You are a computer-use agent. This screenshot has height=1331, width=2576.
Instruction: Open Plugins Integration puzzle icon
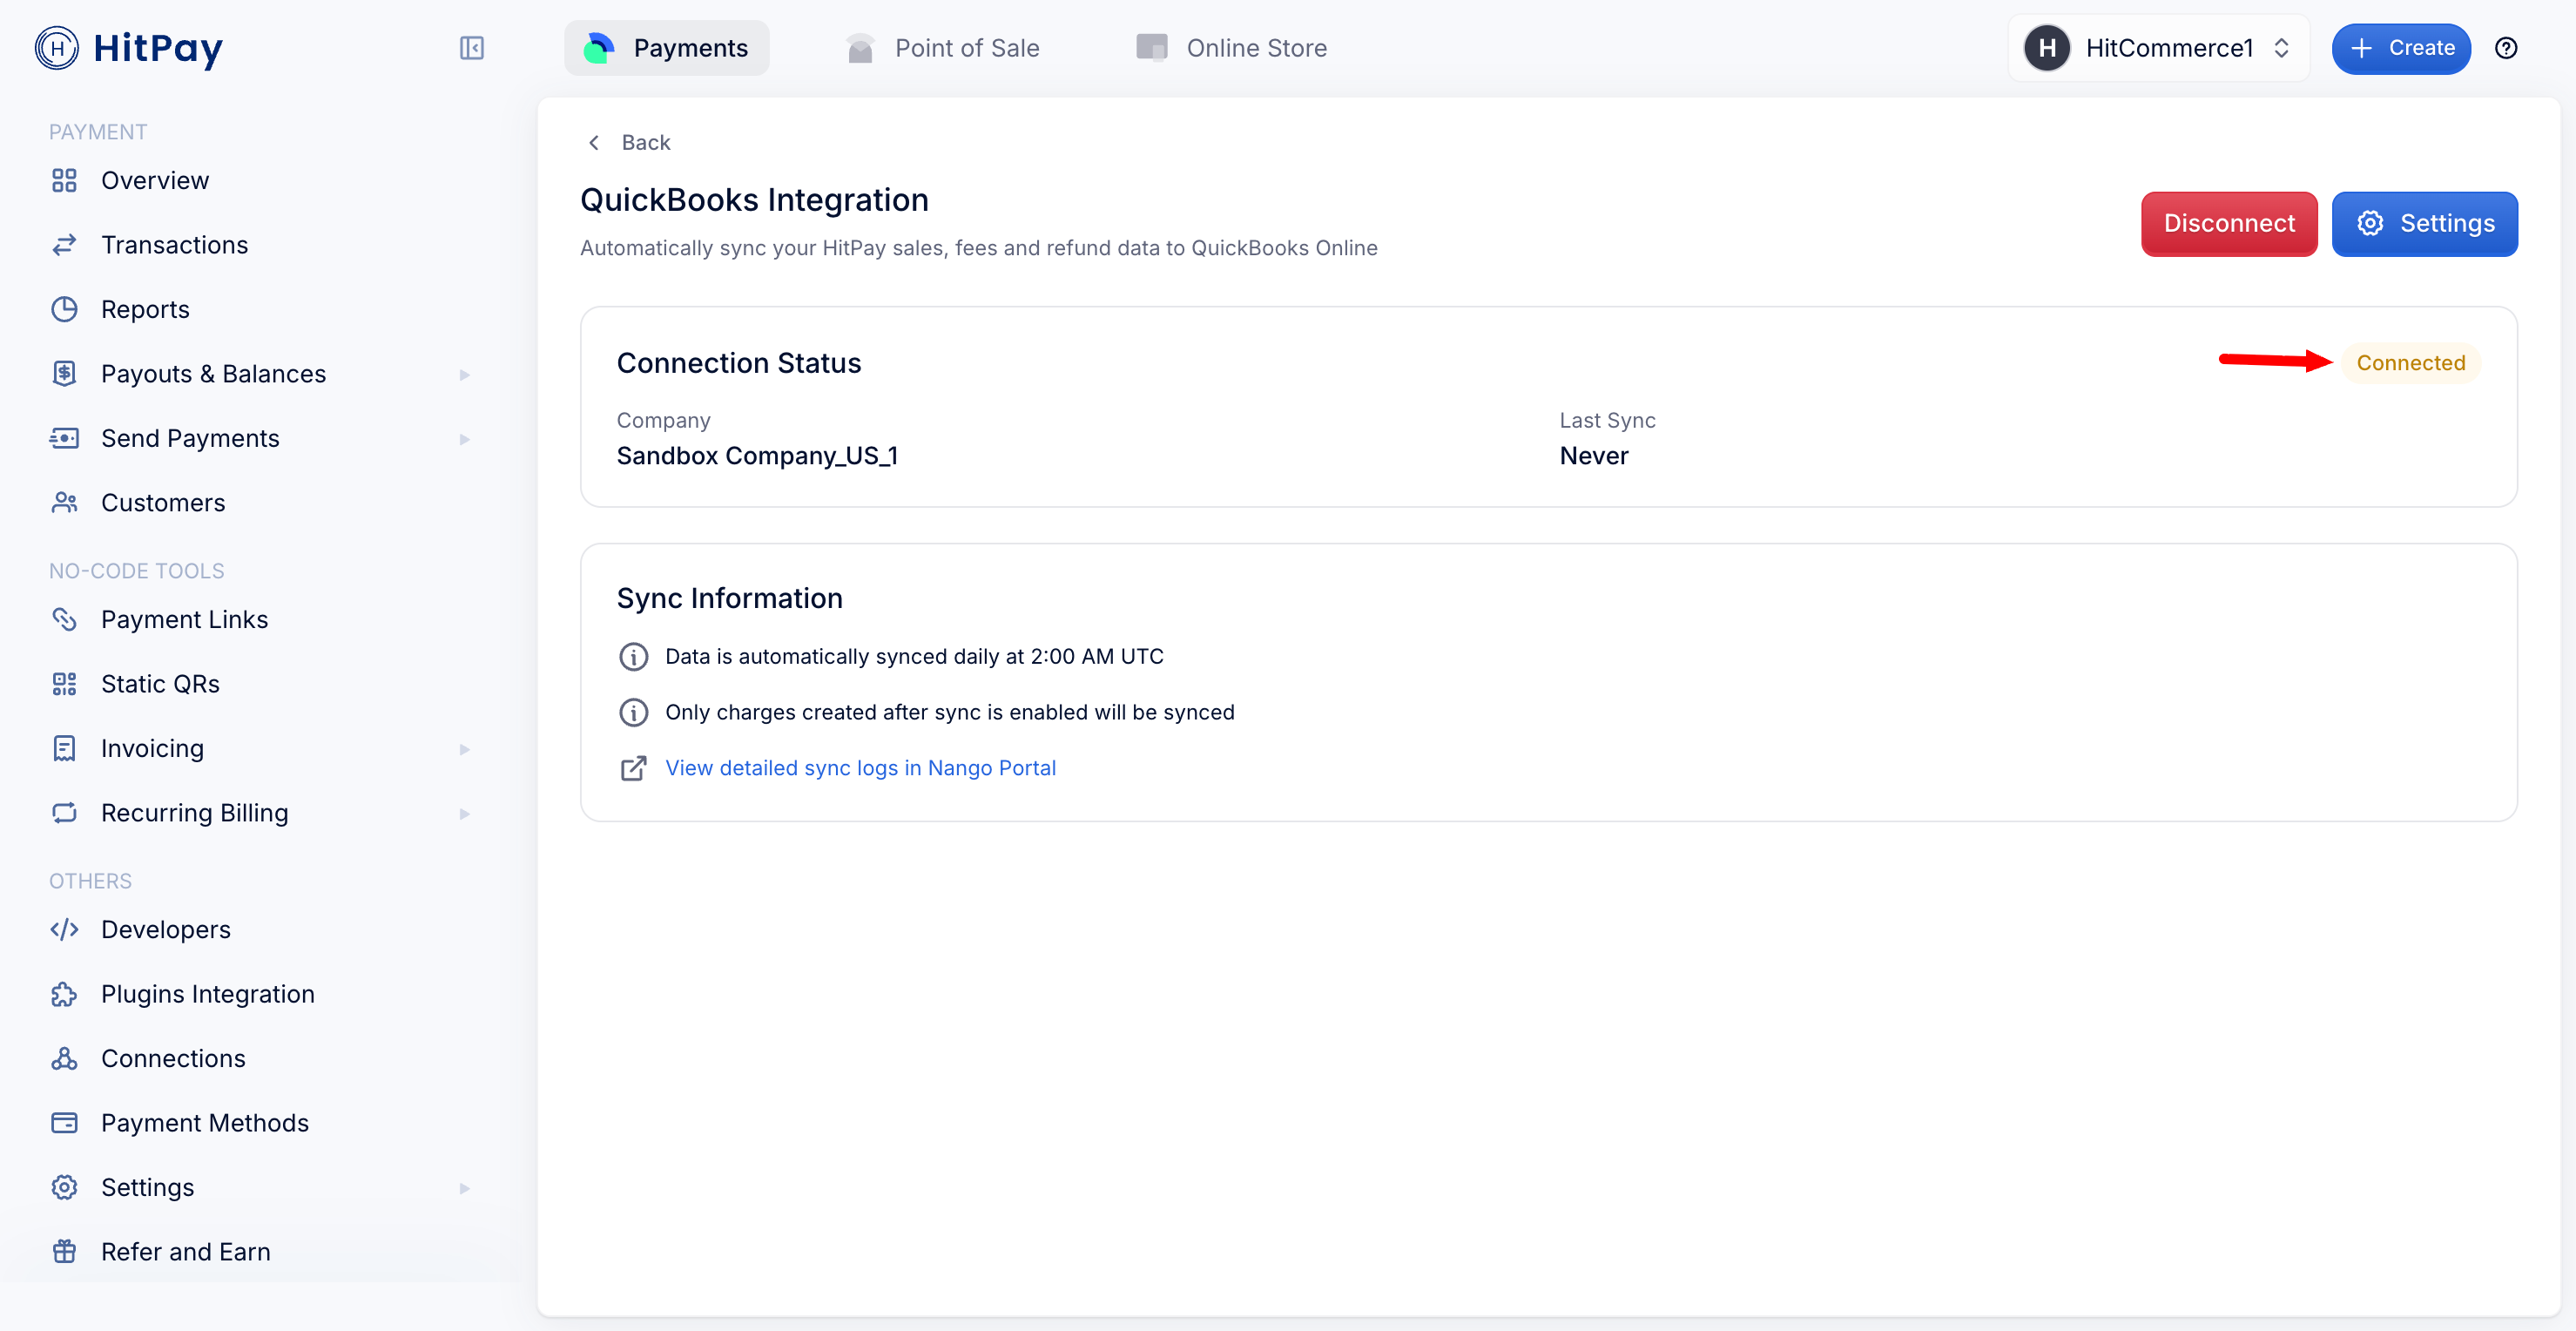64,994
